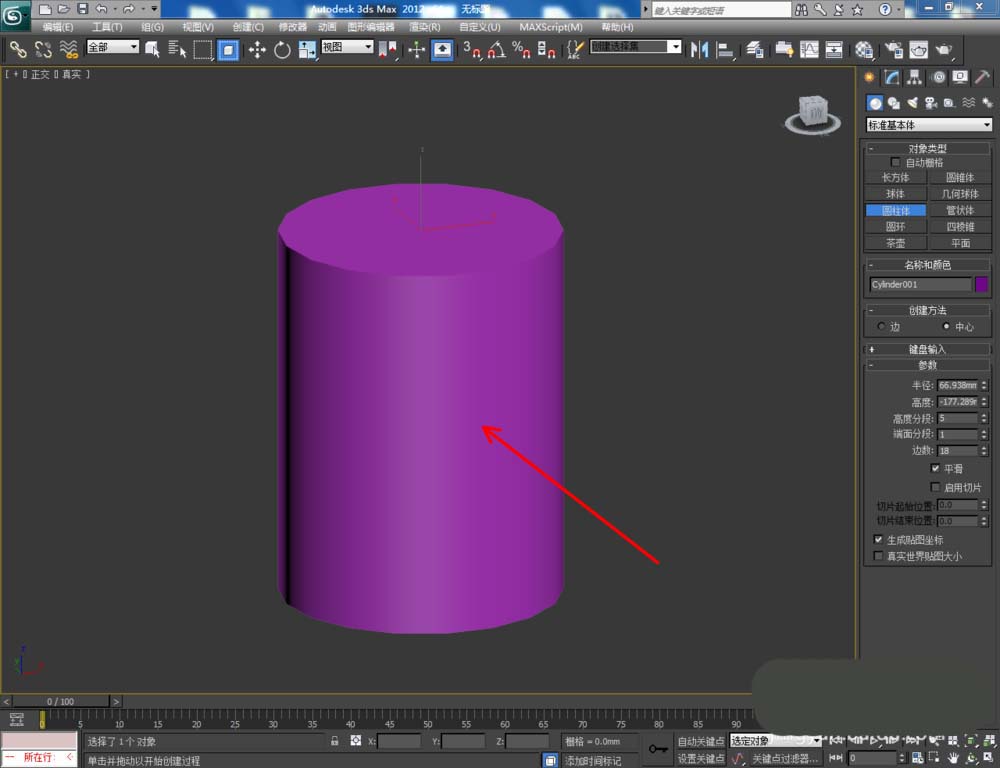The width and height of the screenshot is (1000, 768).
Task: Select the Move tool in toolbar
Action: [257, 49]
